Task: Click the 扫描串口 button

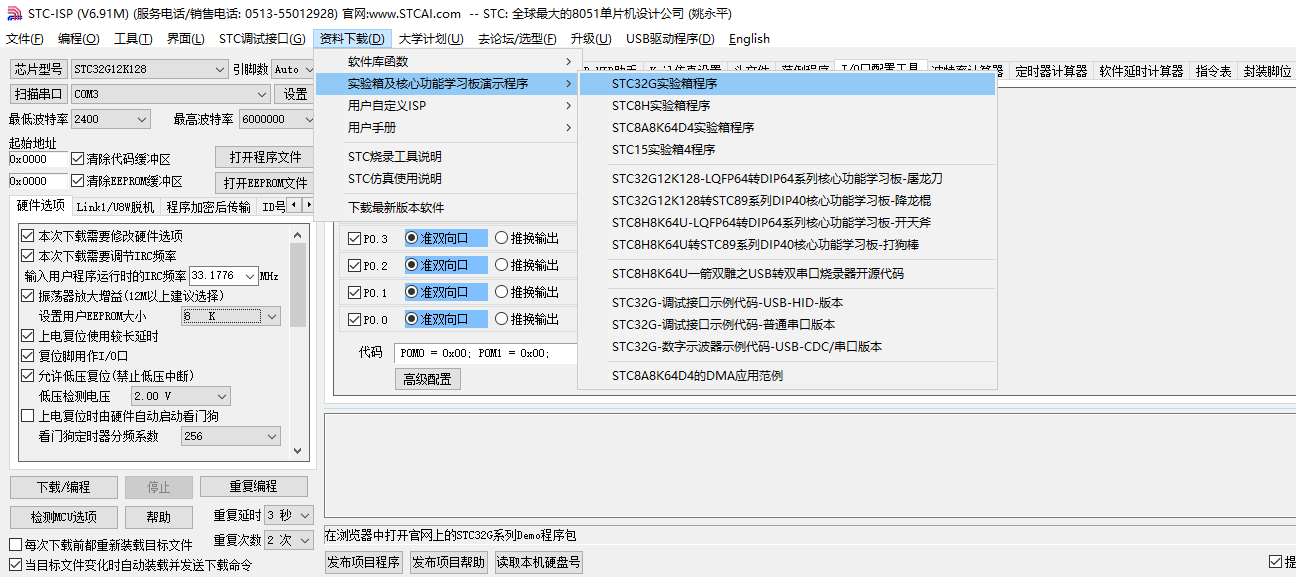Action: click(x=39, y=94)
